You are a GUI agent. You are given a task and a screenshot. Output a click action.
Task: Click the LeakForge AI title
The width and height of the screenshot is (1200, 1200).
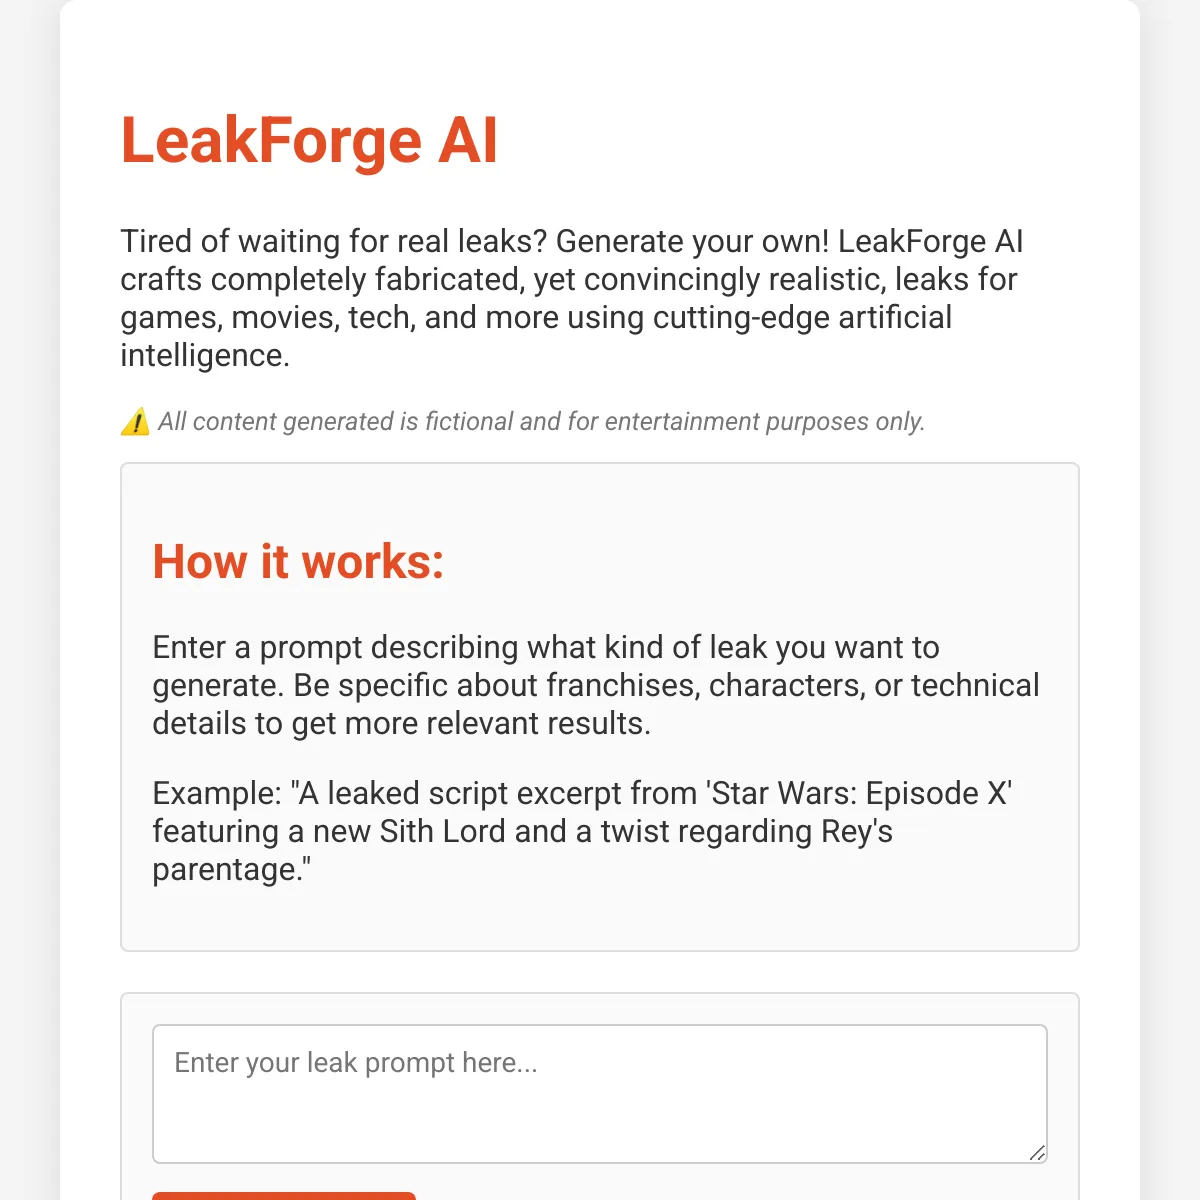click(x=309, y=140)
